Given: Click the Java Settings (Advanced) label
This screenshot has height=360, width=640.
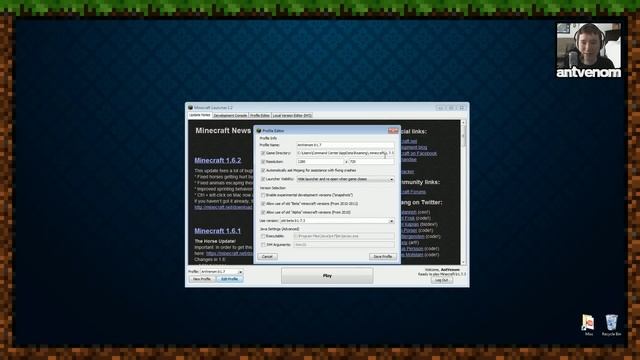Looking at the screenshot, I should tap(280, 229).
